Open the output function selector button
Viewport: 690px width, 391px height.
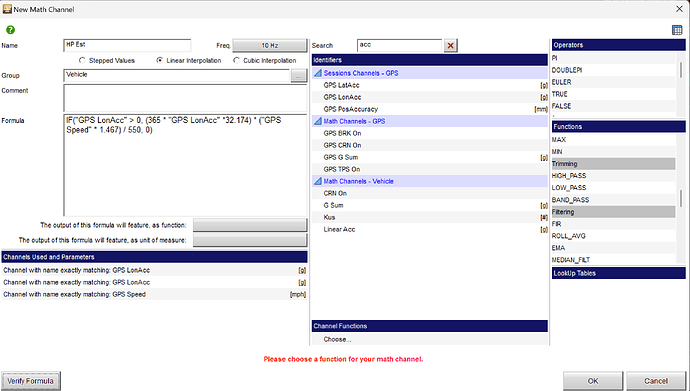[250, 225]
